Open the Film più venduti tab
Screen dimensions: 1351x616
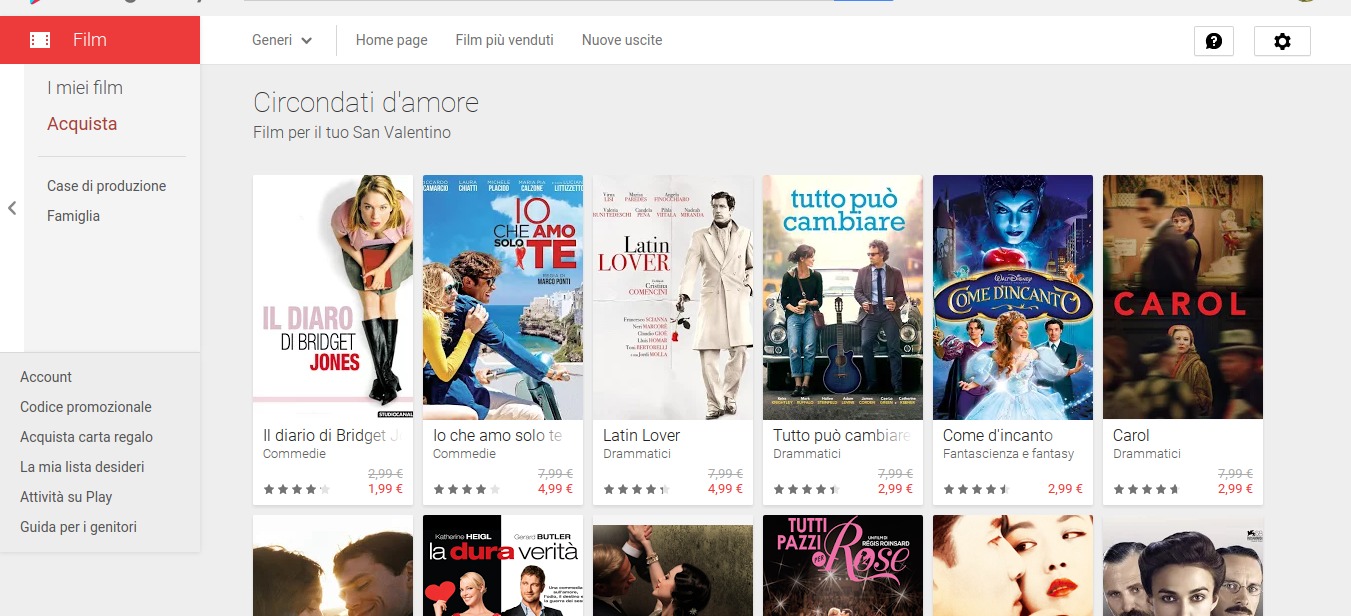point(504,40)
